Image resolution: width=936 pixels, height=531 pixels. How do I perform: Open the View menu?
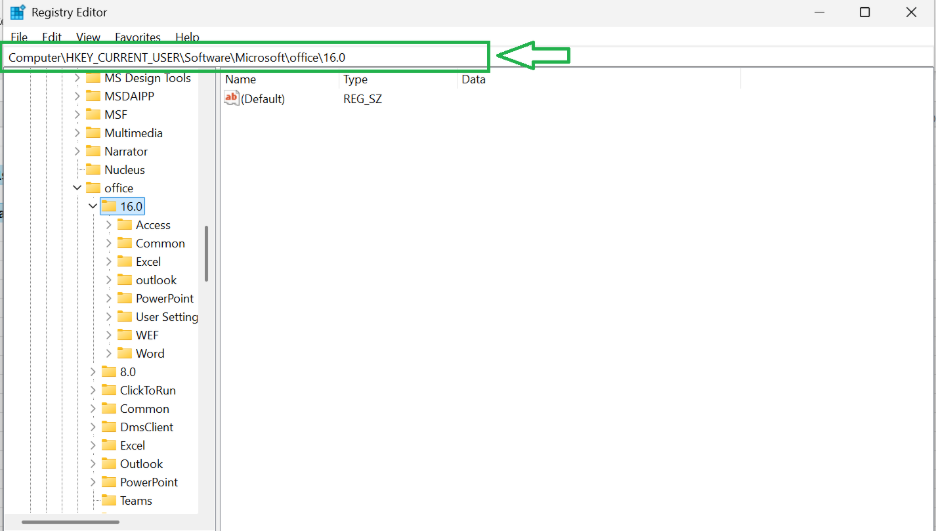[x=88, y=37]
